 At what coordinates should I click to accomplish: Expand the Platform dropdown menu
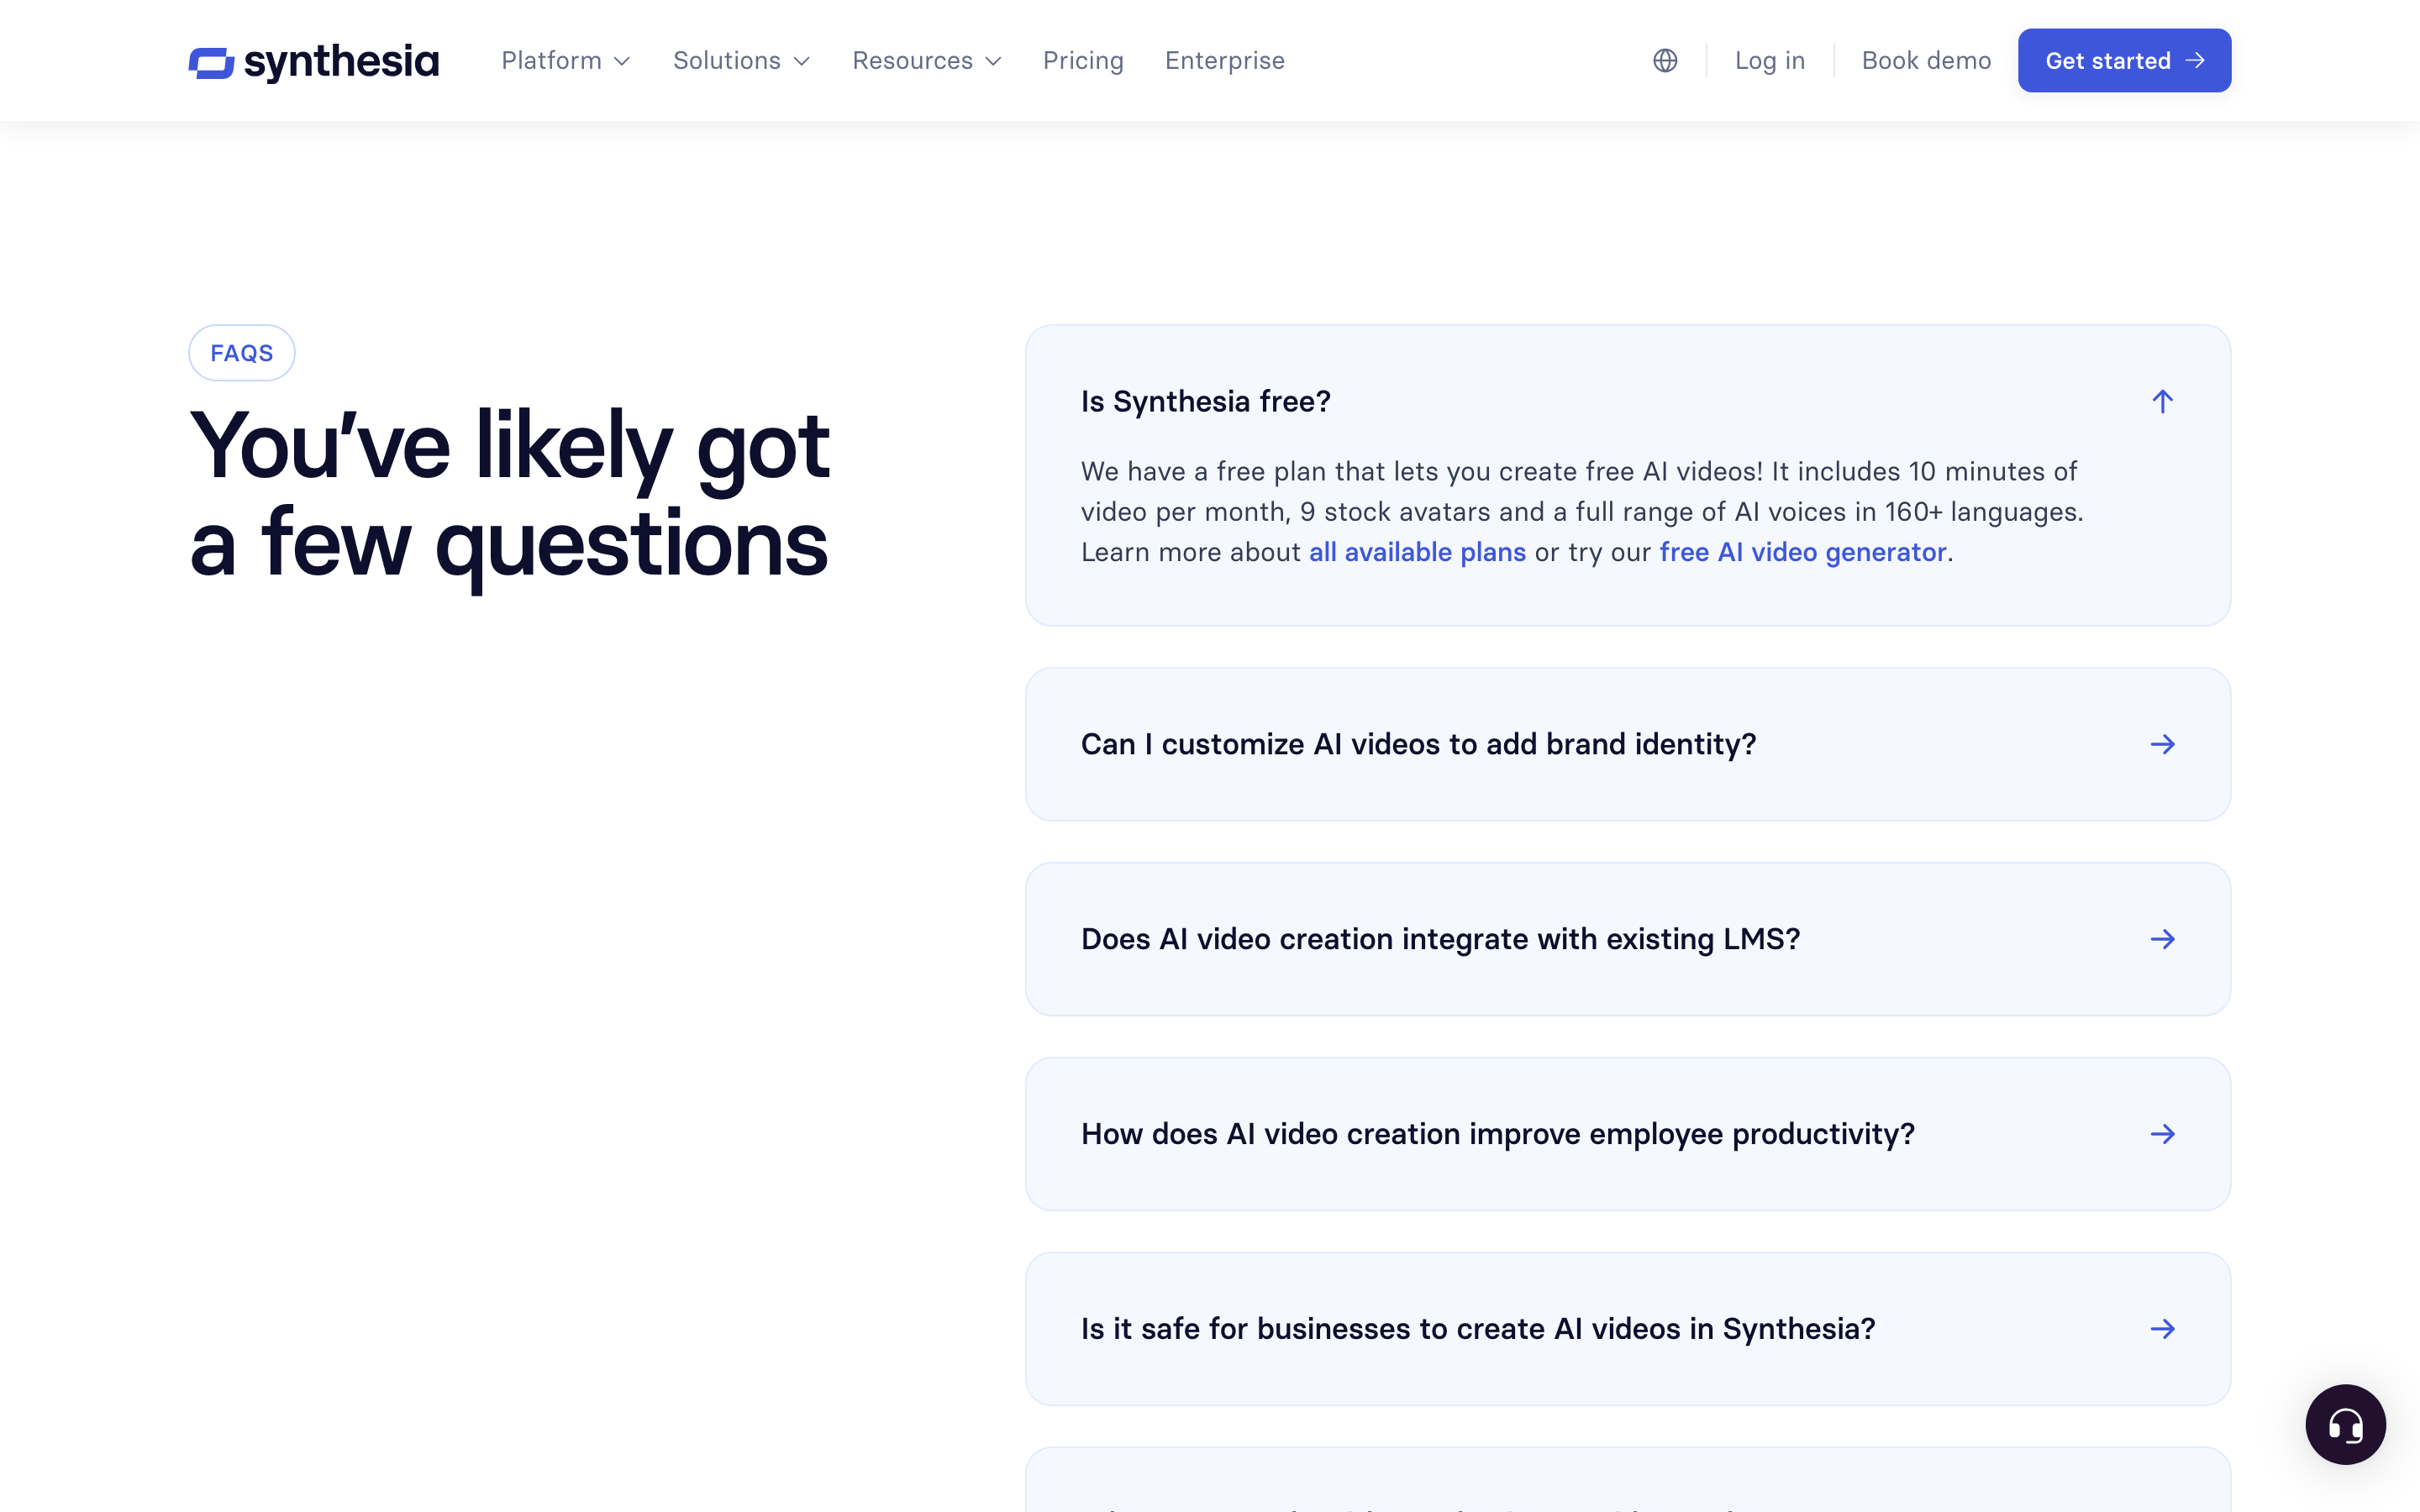566,61
